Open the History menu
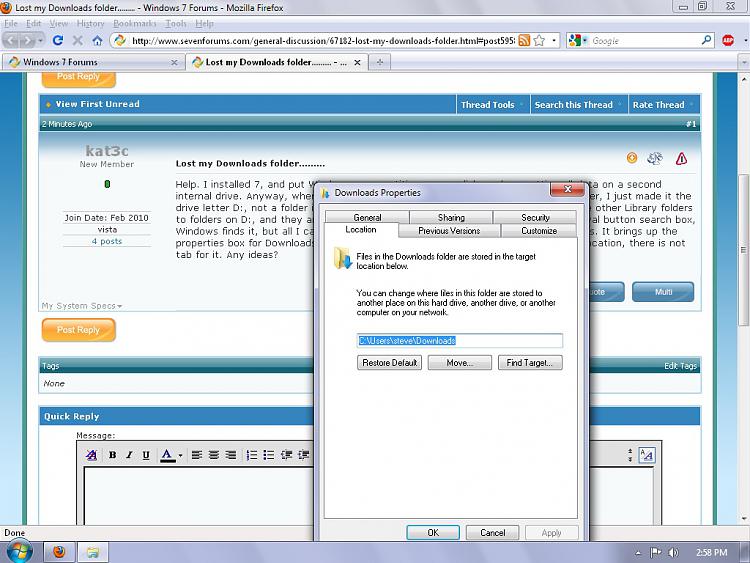This screenshot has height=563, width=750. coord(90,23)
